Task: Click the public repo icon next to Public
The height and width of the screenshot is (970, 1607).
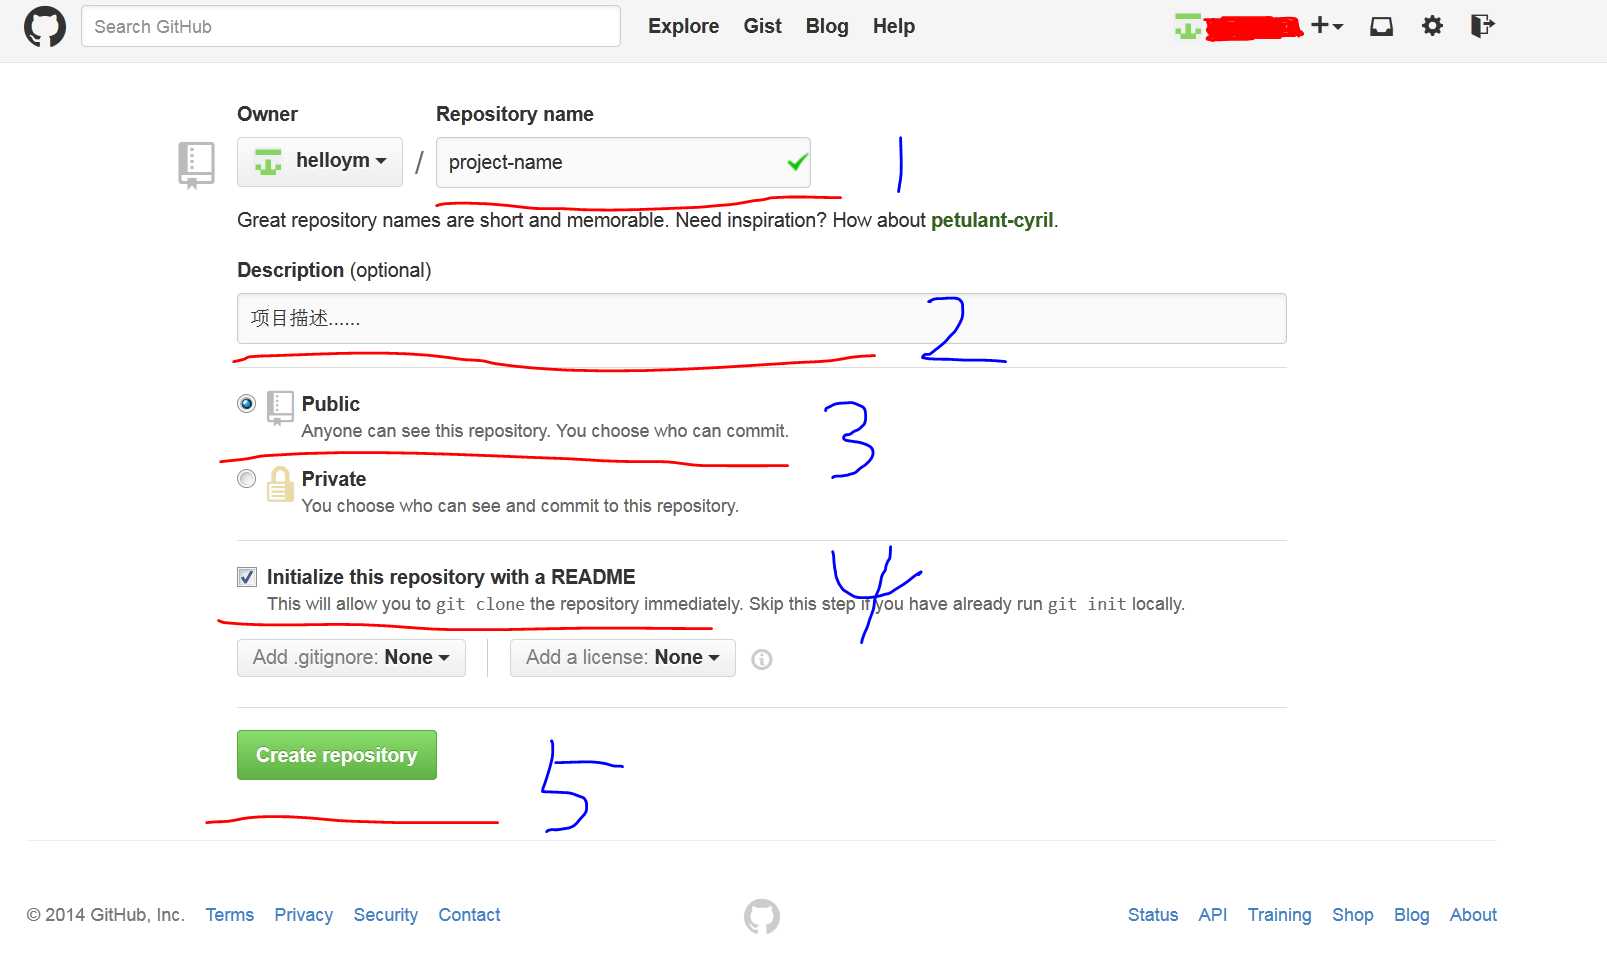Action: point(280,408)
